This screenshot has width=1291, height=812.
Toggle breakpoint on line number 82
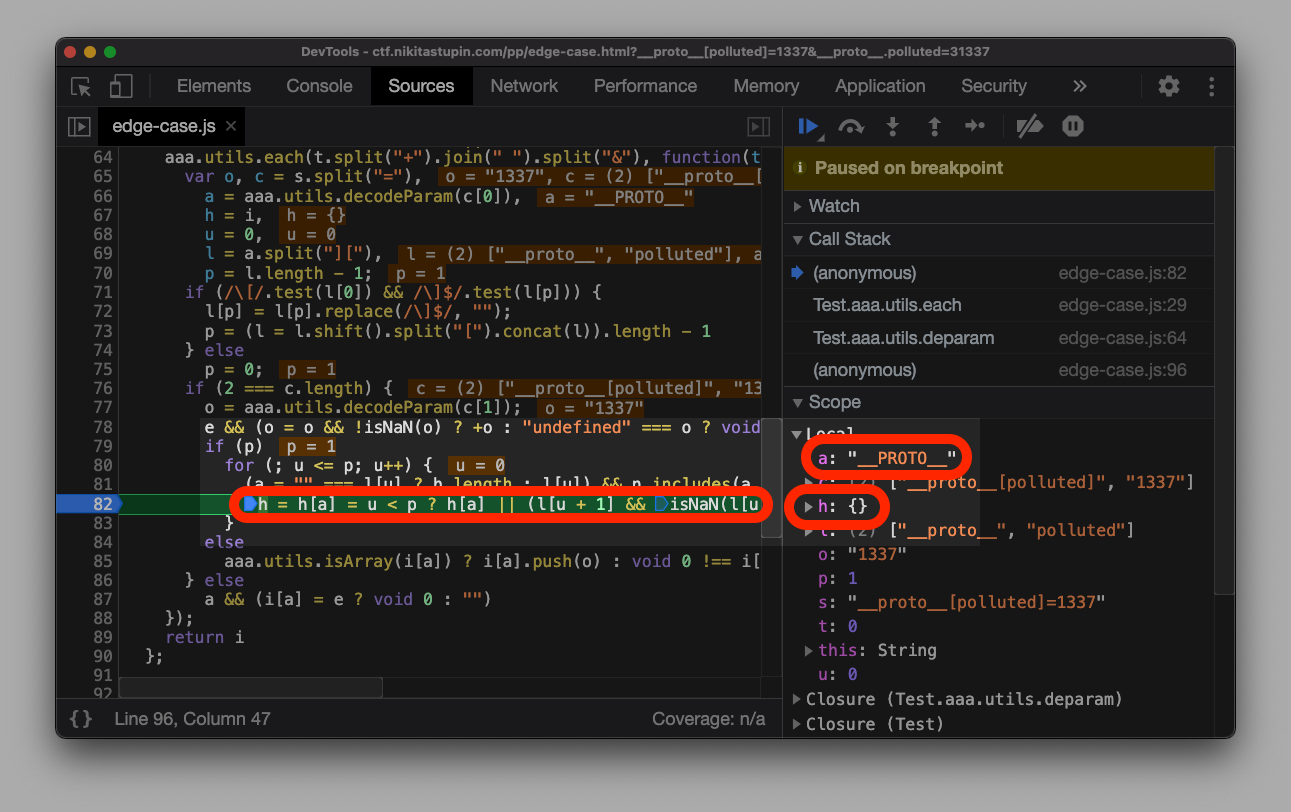tap(102, 503)
